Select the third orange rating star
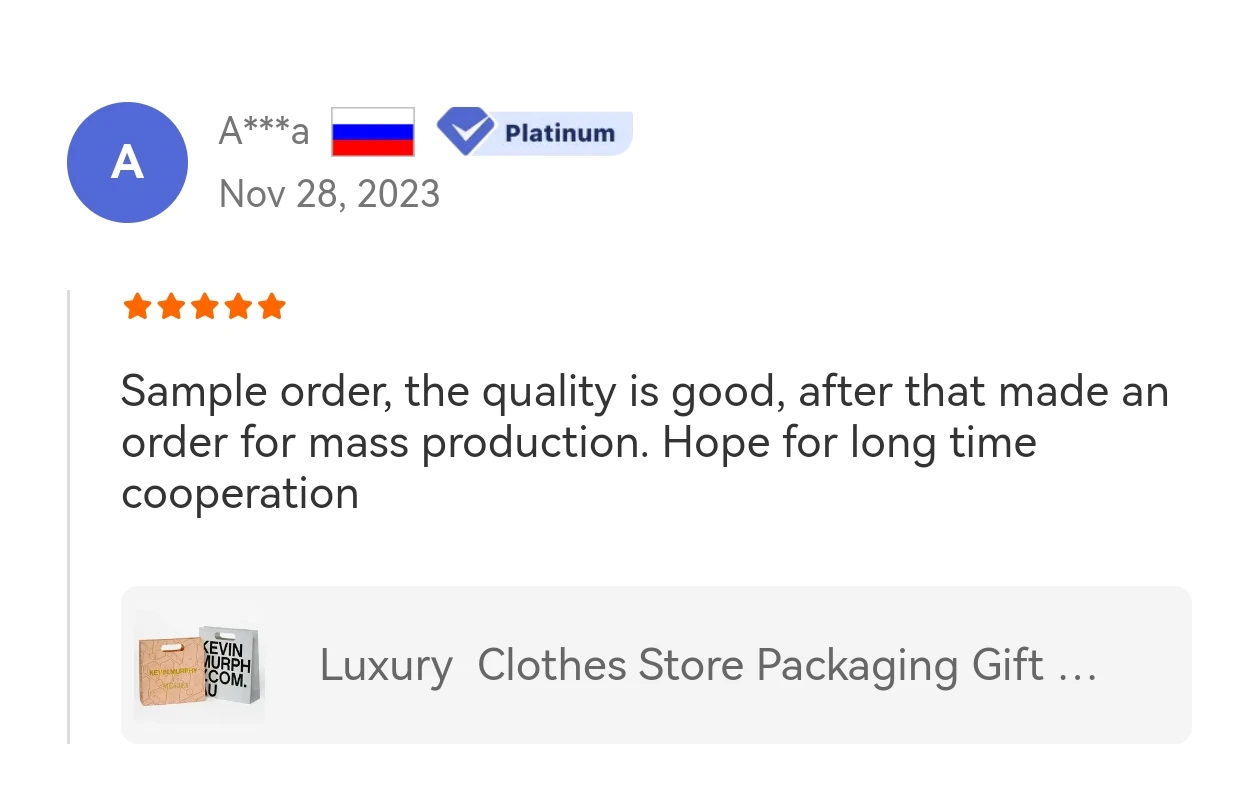Image resolution: width=1256 pixels, height=802 pixels. [x=204, y=307]
